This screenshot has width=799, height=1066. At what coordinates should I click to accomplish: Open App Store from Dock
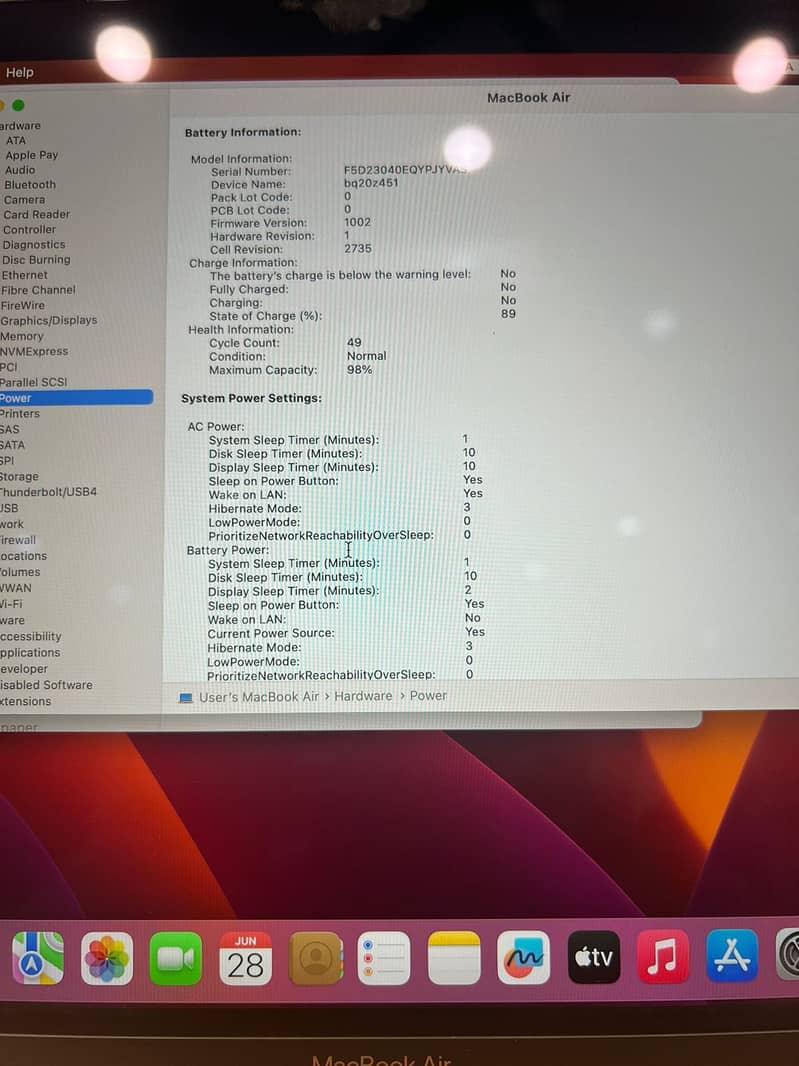click(x=732, y=958)
